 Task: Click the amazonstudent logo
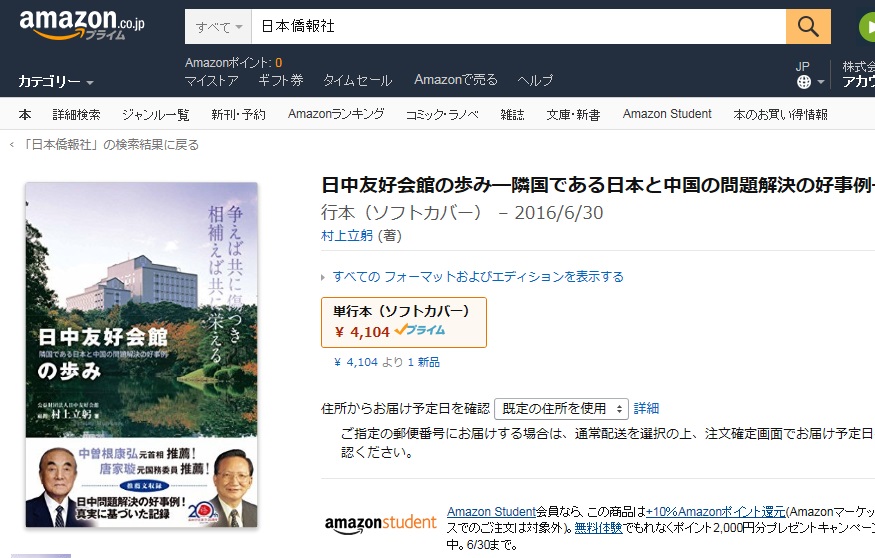pos(380,523)
